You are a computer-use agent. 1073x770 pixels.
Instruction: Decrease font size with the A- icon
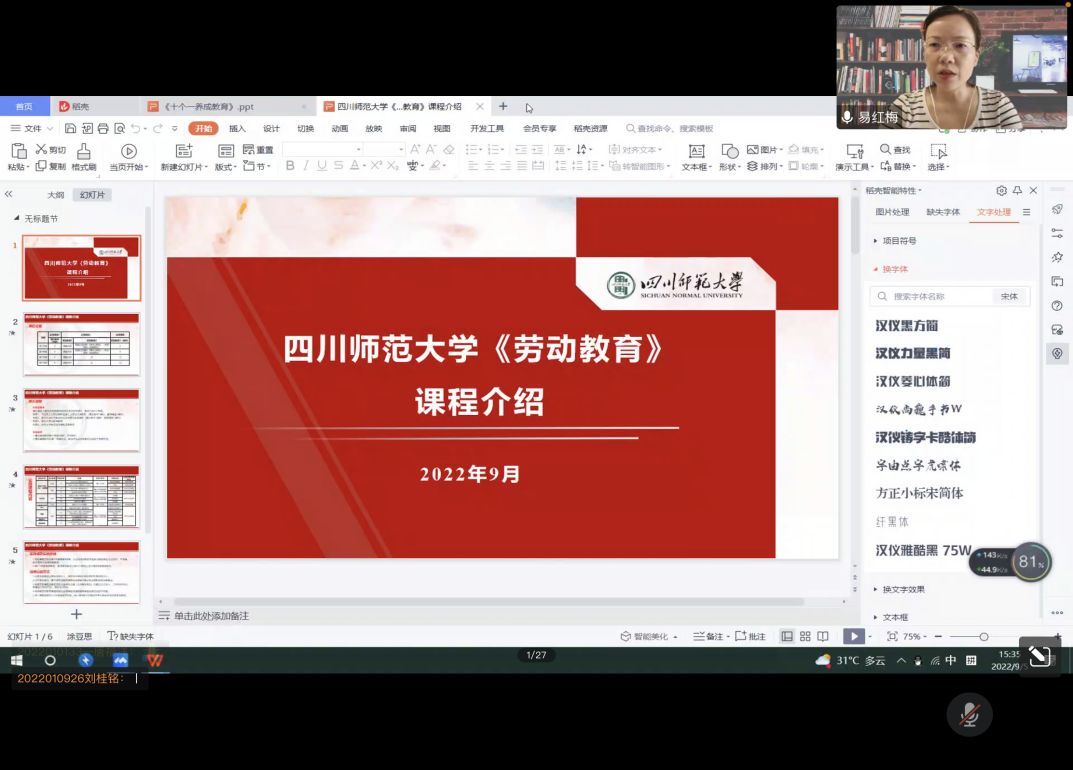coord(431,149)
